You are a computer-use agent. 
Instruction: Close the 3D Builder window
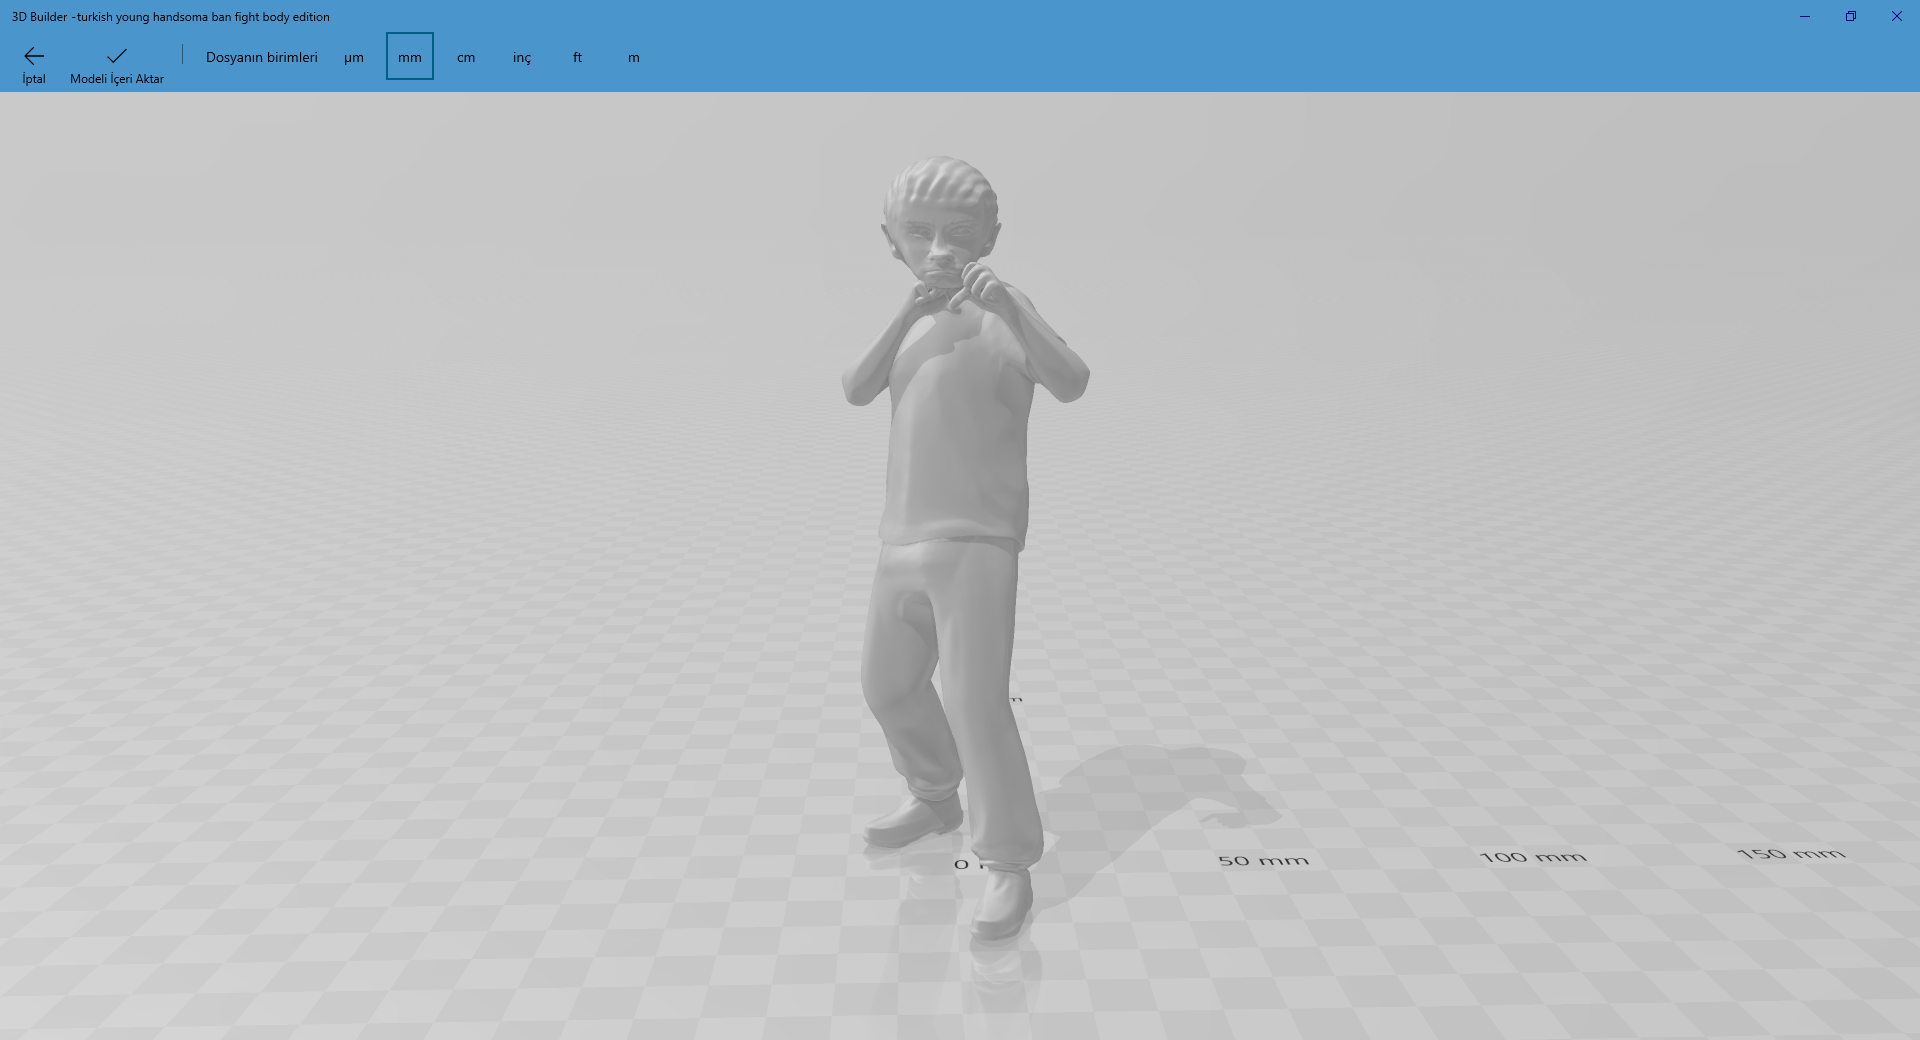pyautogui.click(x=1897, y=16)
